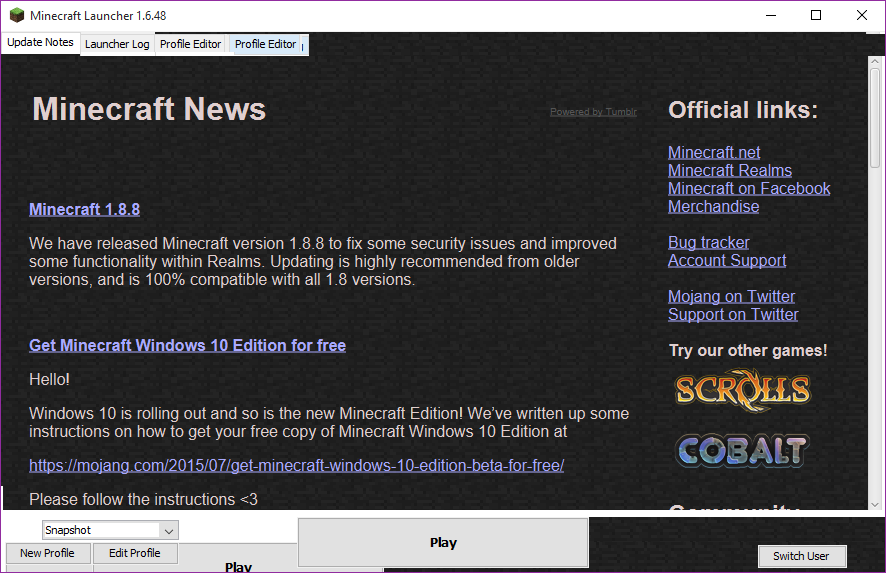Screen dimensions: 886x573
Task: Expand the Snapshot profile dropdown
Action: click(168, 531)
